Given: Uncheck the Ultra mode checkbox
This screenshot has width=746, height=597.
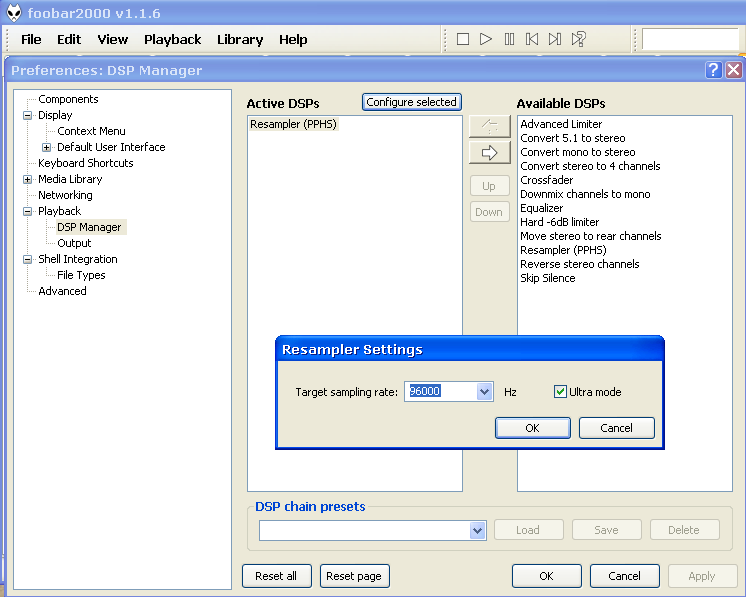Looking at the screenshot, I should tap(560, 392).
